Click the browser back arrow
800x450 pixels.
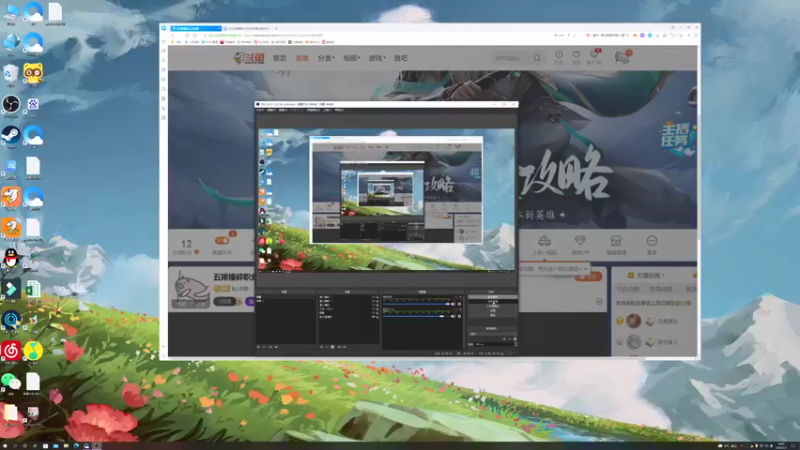[173, 35]
